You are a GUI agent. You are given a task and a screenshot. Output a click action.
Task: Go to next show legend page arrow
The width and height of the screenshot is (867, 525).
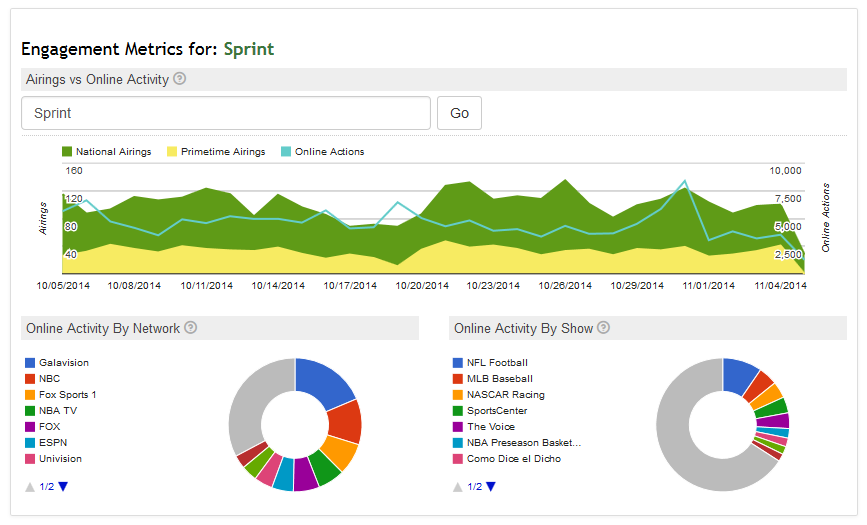(491, 487)
